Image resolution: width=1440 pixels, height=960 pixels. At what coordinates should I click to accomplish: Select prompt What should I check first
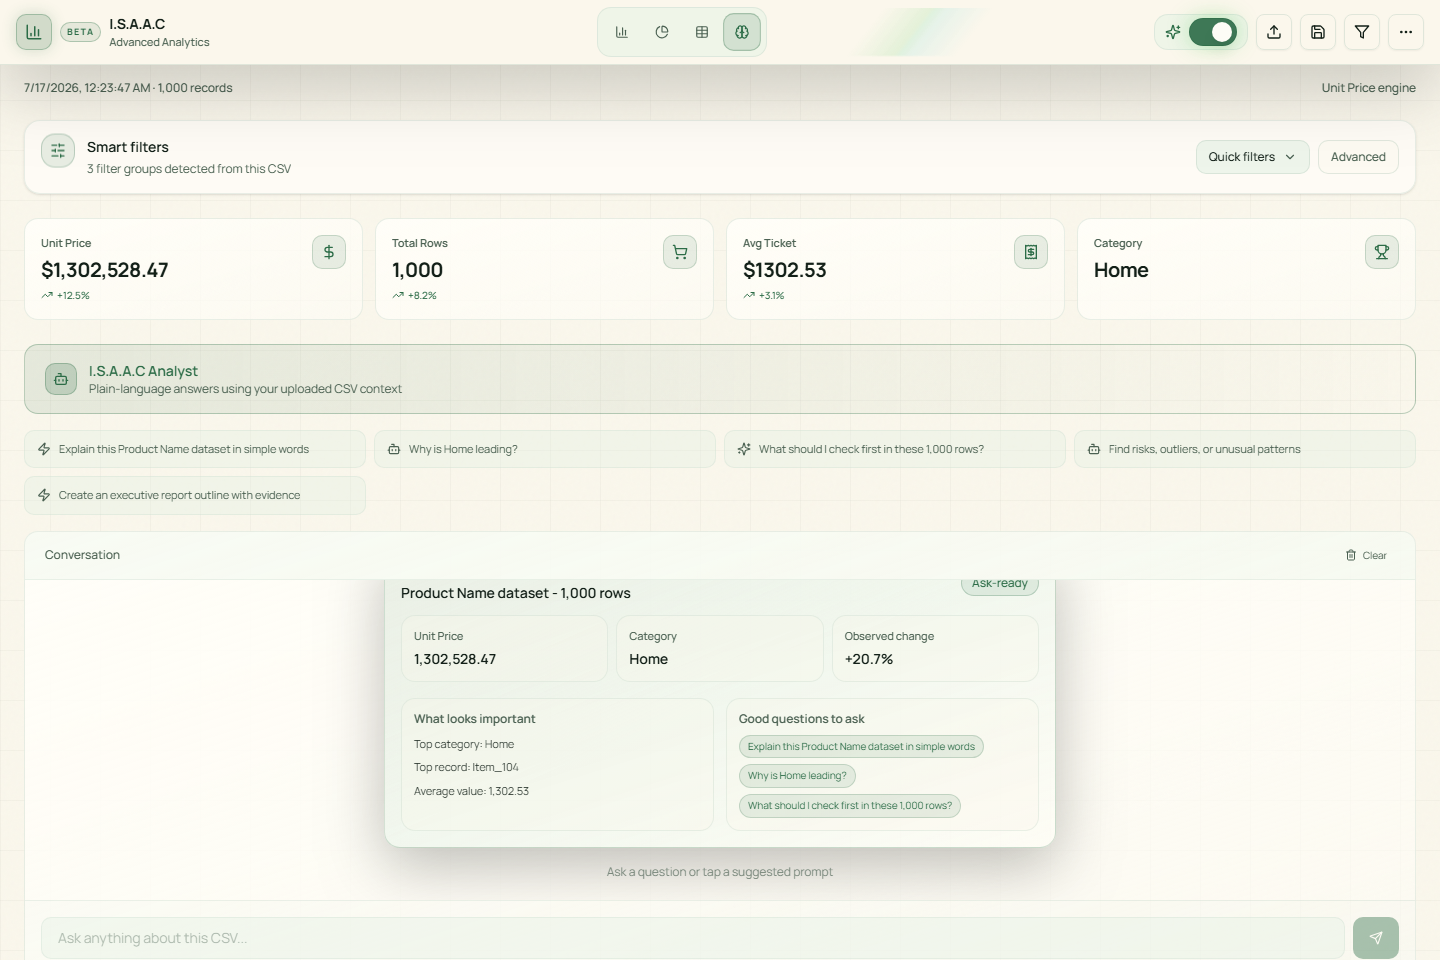point(895,449)
